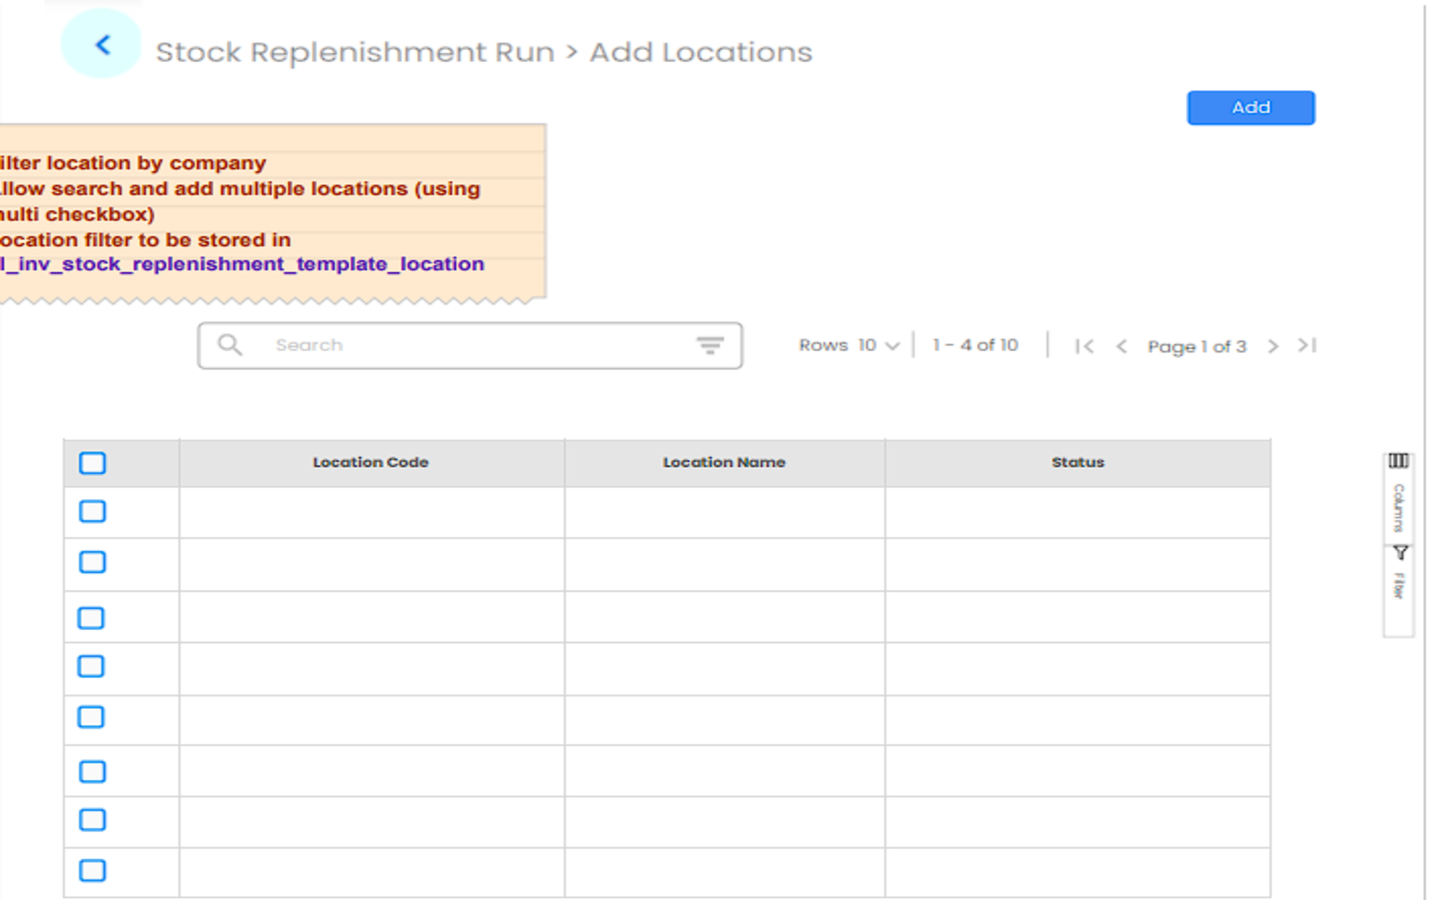Screen dimensions: 1440x900
Task: Sort by Status column header
Action: (x=1077, y=463)
